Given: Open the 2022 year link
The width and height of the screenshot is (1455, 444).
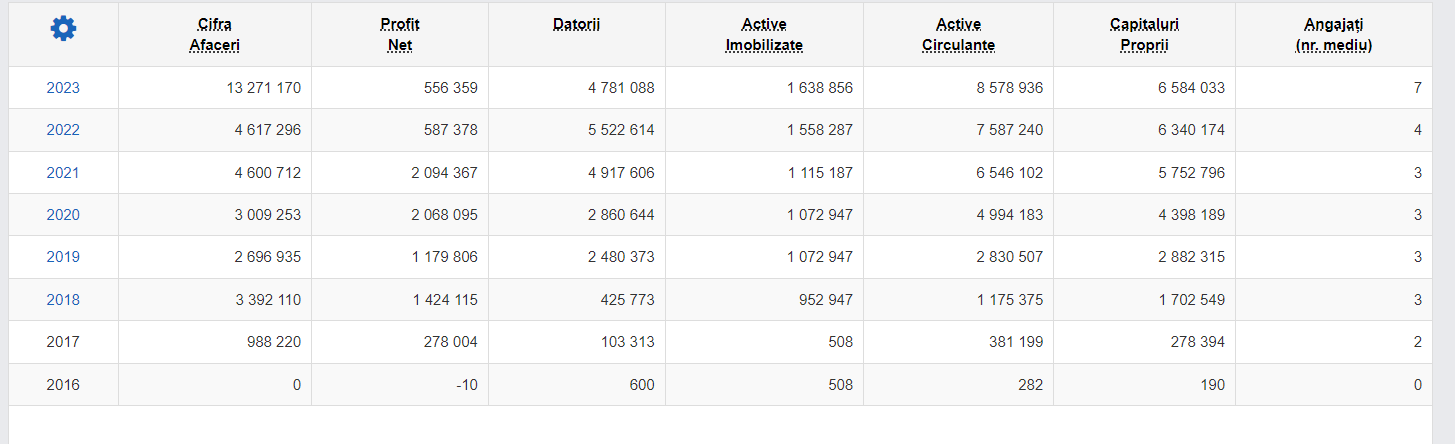Looking at the screenshot, I should coord(63,130).
